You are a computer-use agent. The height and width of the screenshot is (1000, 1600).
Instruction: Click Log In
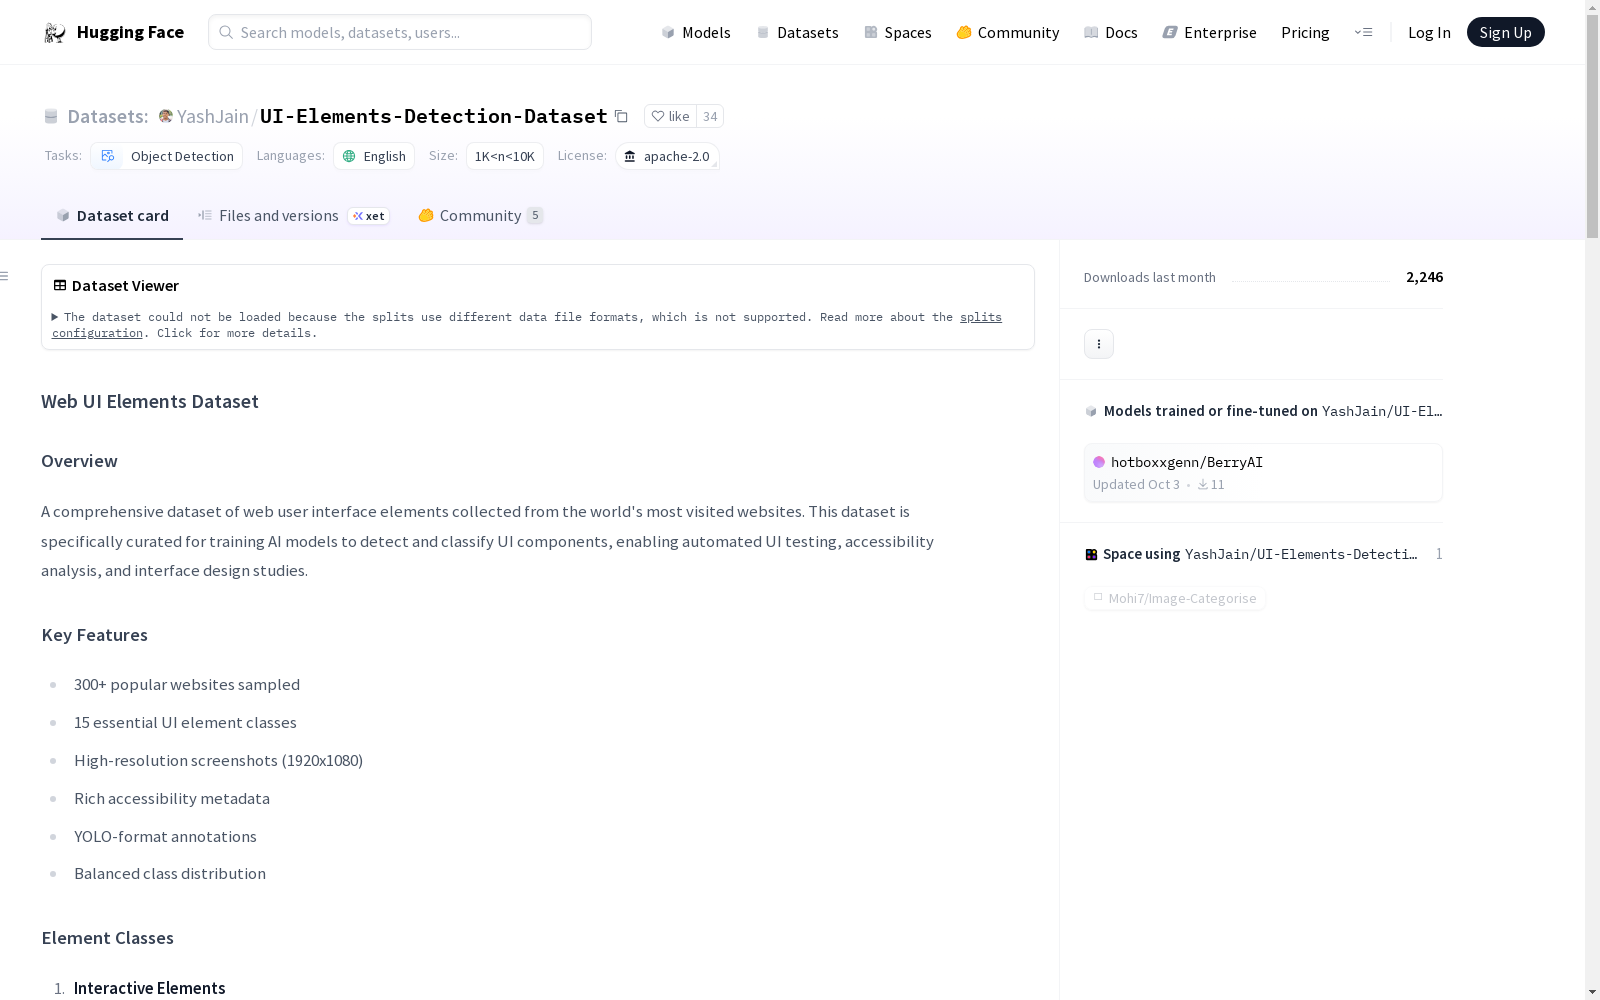[x=1429, y=32]
